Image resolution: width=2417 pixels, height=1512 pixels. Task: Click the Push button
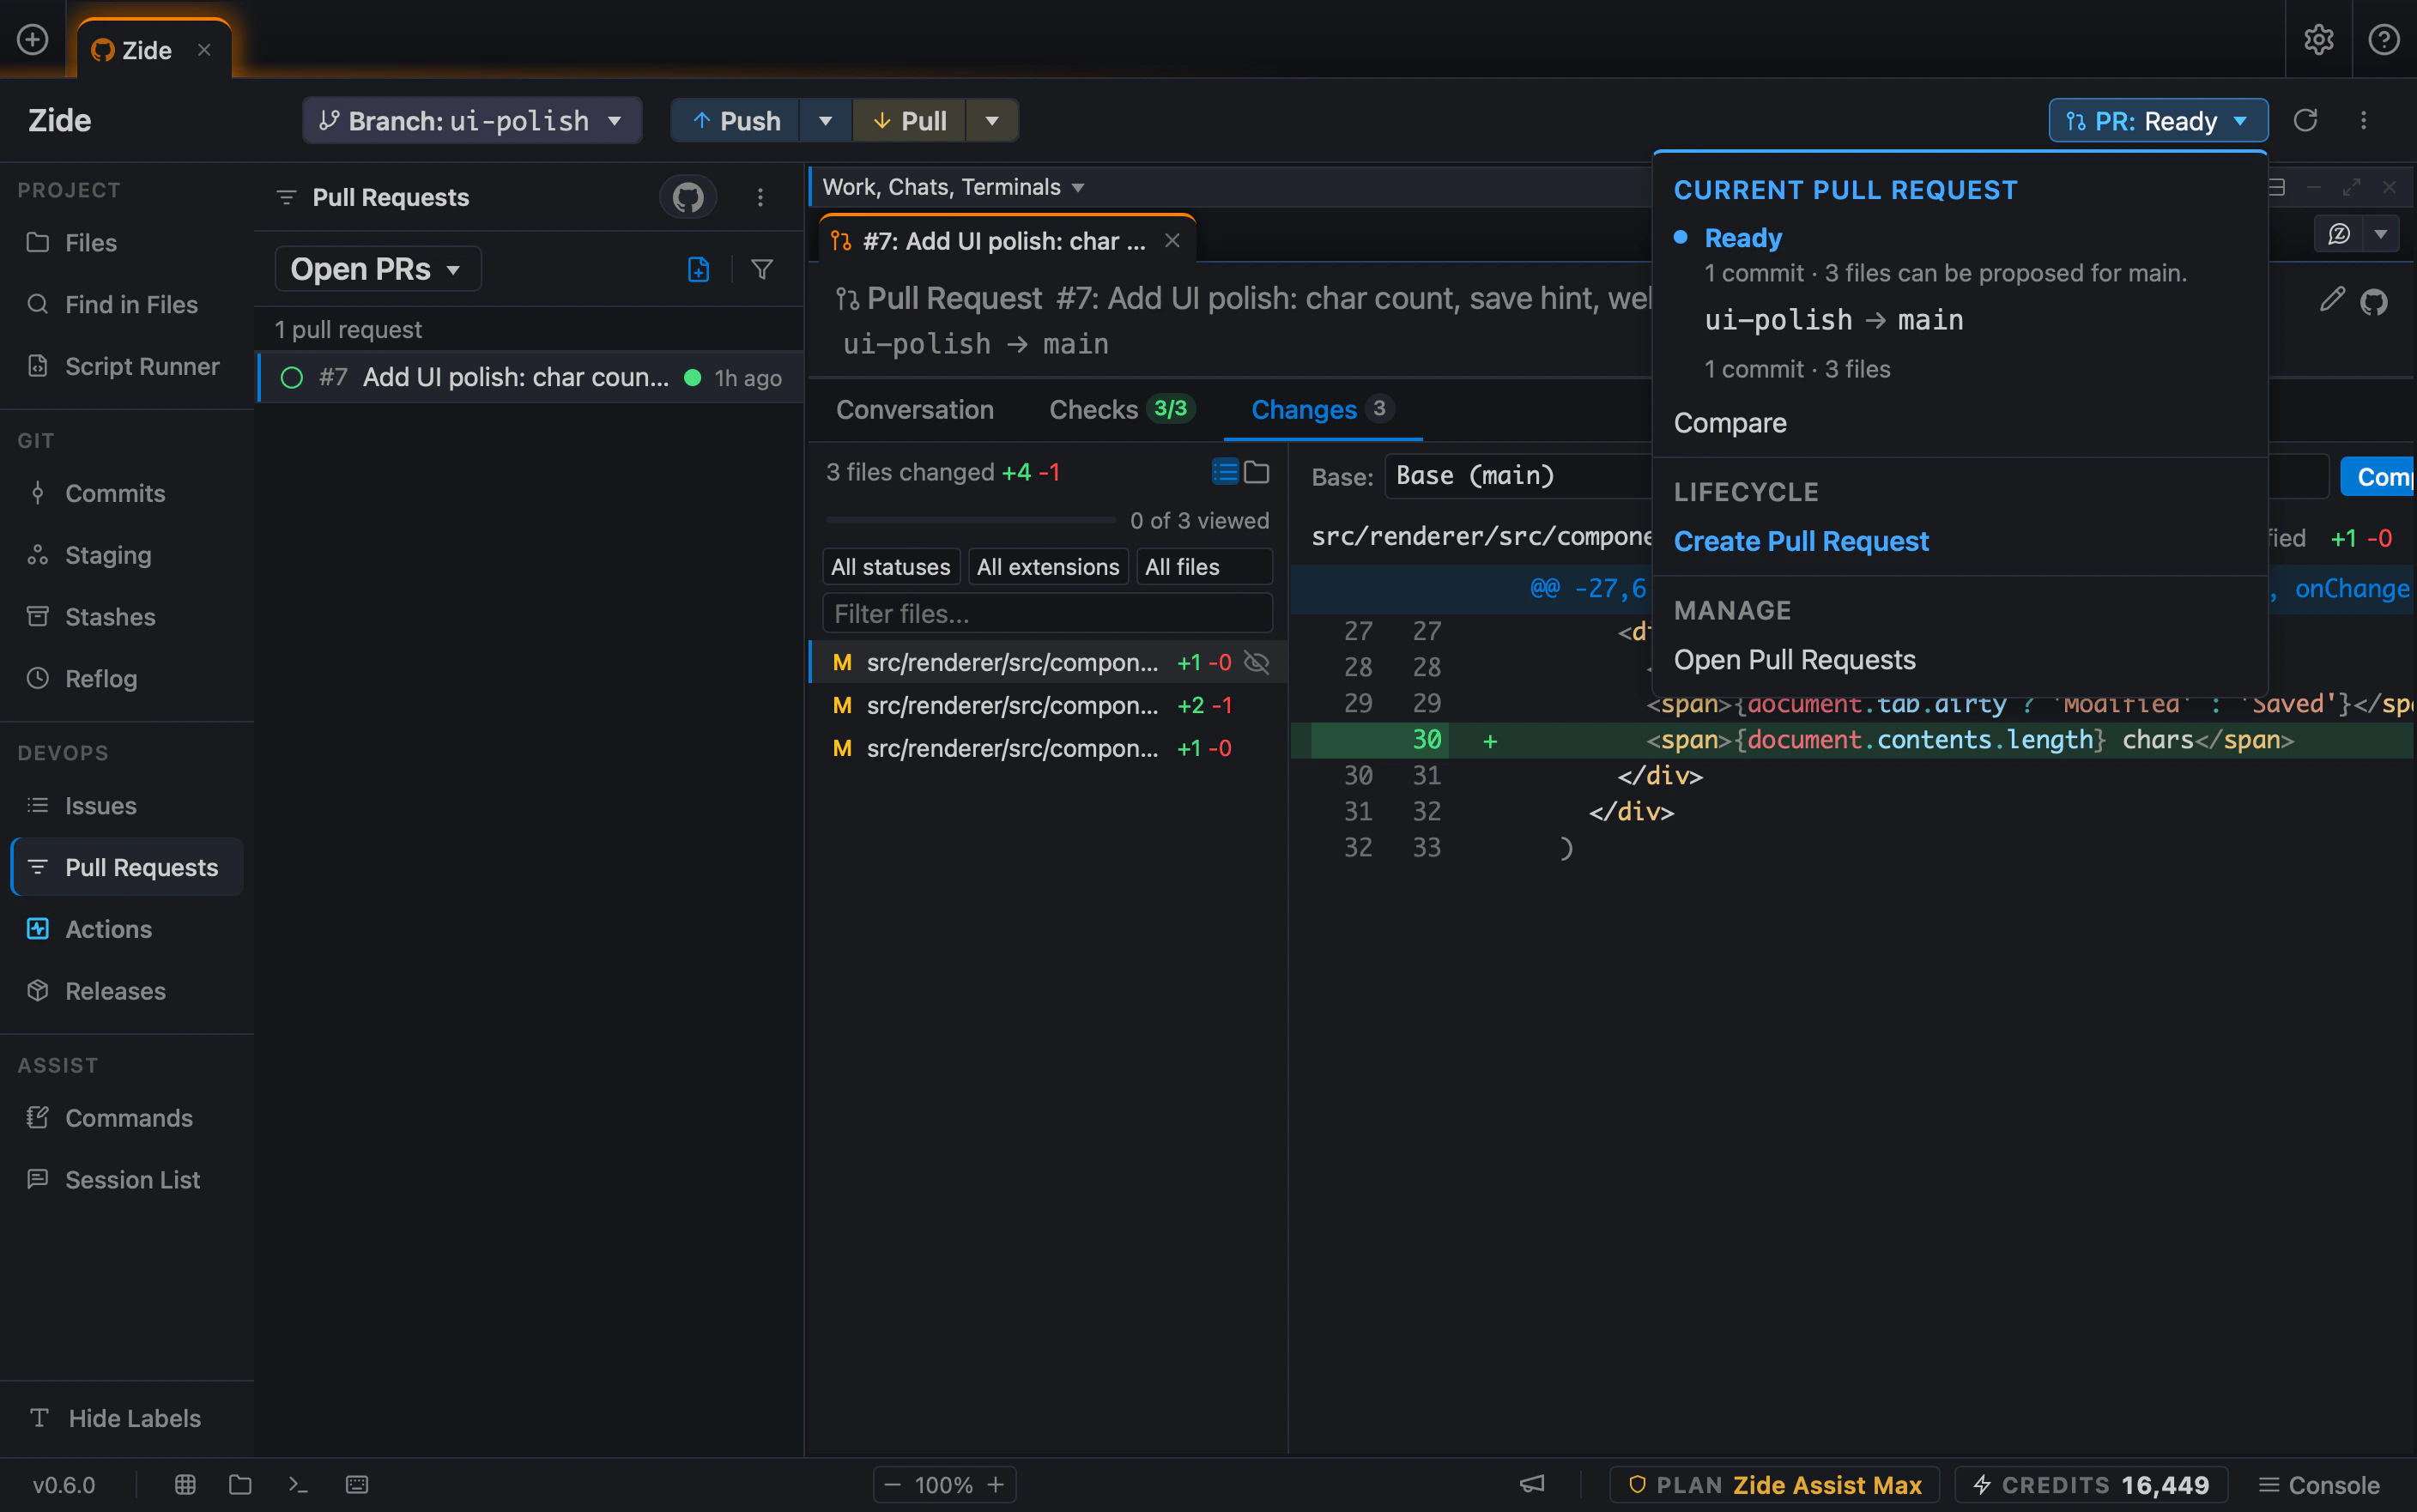point(736,121)
